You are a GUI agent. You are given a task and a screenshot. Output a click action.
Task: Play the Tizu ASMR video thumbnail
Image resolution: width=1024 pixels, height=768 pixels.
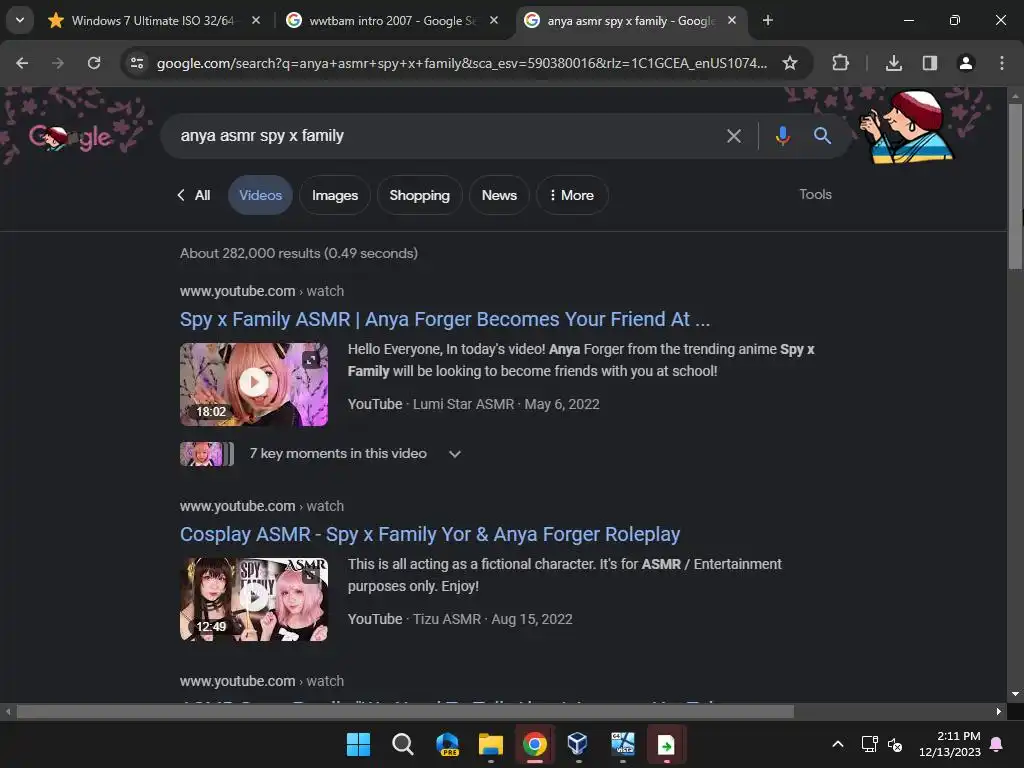[253, 599]
